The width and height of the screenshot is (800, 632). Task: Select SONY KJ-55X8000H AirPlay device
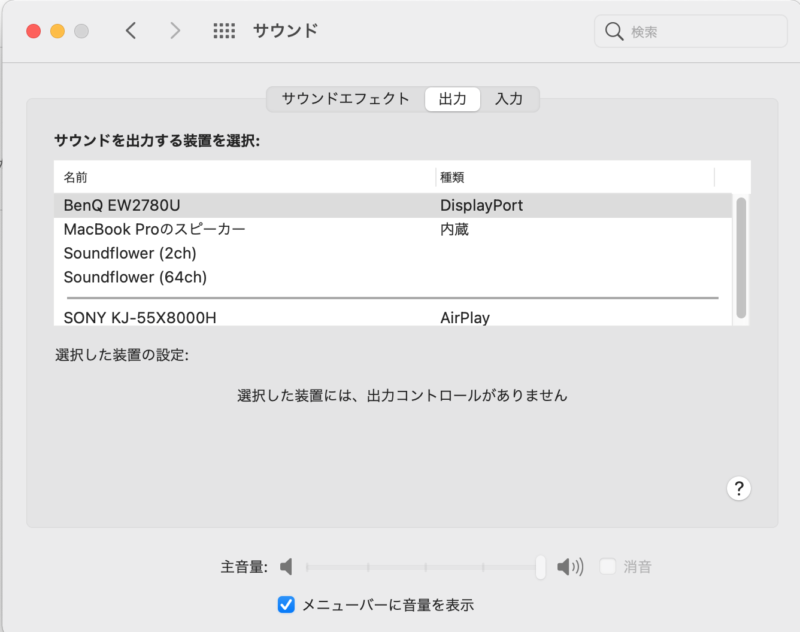coord(393,318)
